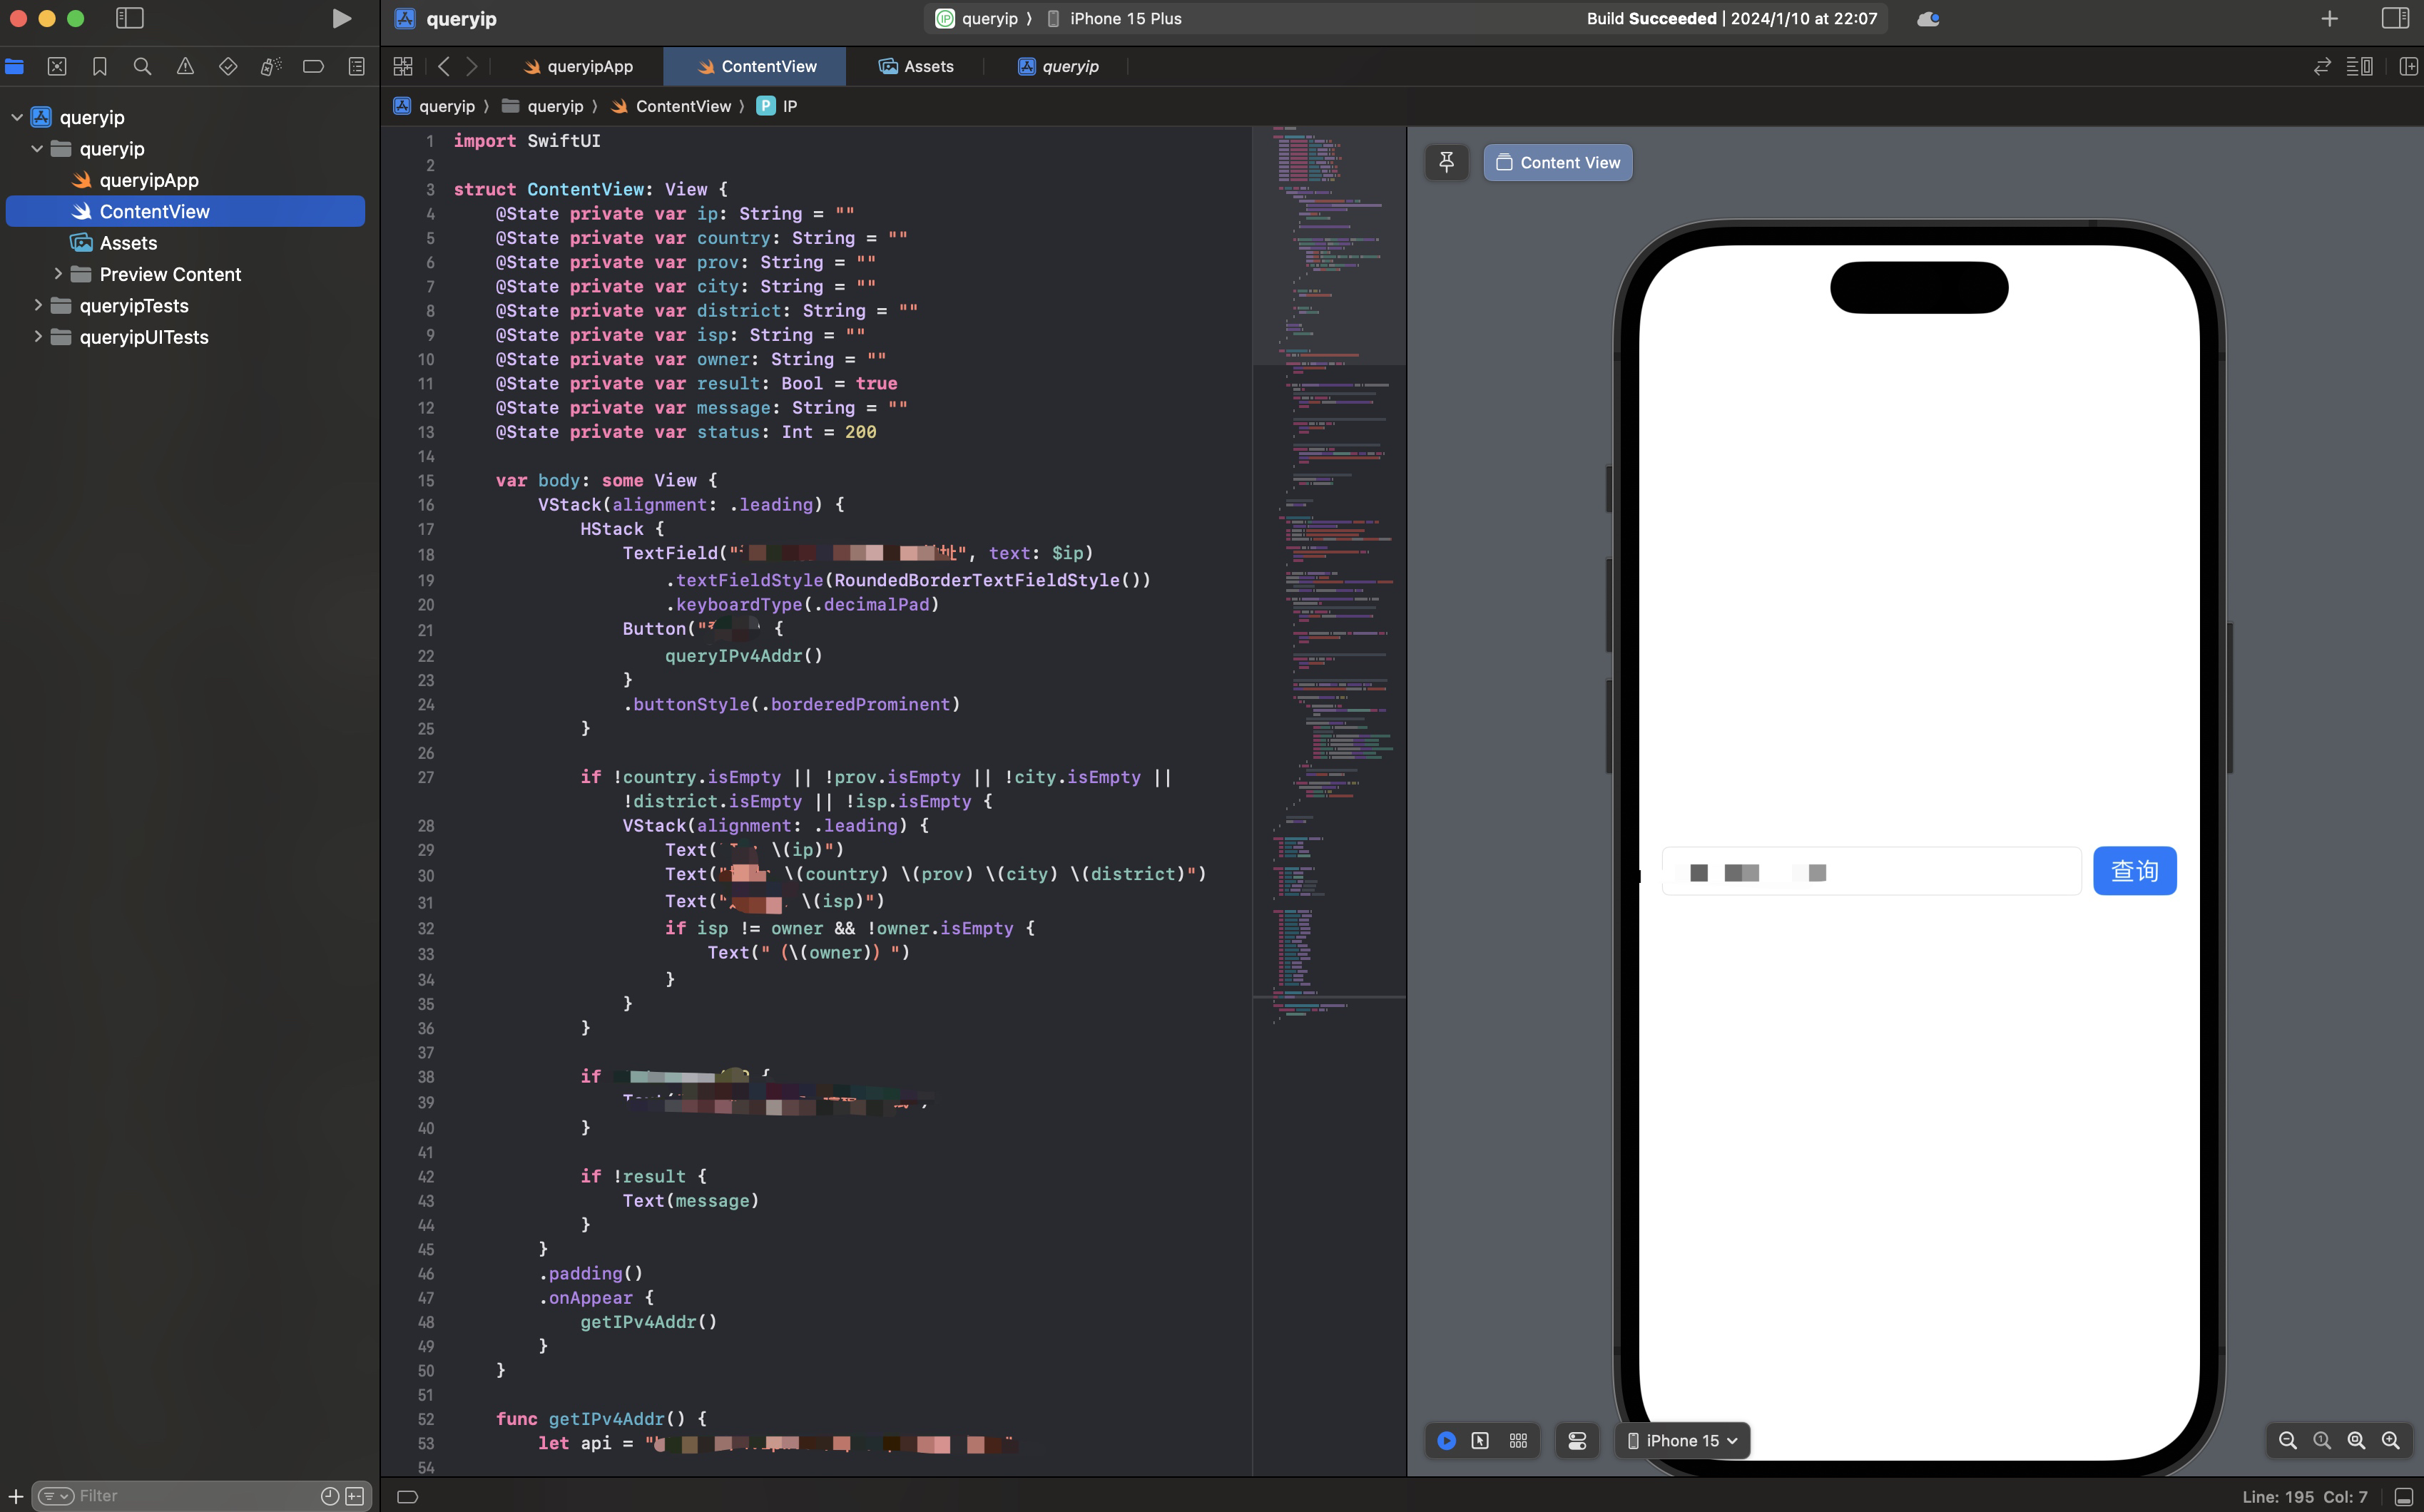Open canvas device settings
Viewport: 2424px width, 1512px height.
(1577, 1440)
